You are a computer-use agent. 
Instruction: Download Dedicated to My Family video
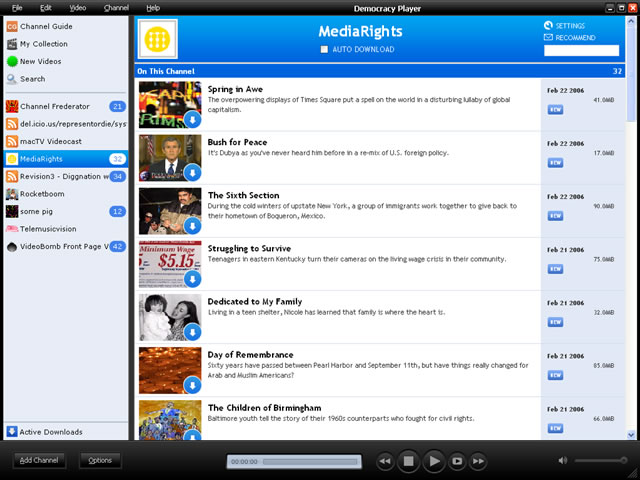tap(192, 332)
